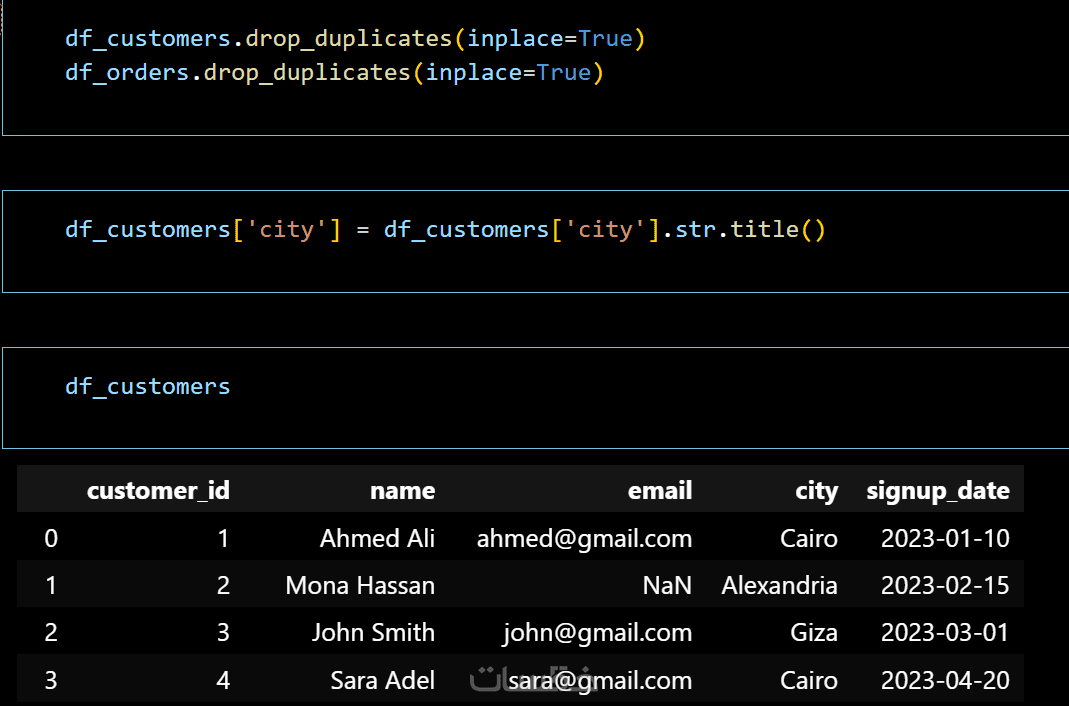
Task: Click the 2023-04-20 signup date
Action: (x=945, y=680)
